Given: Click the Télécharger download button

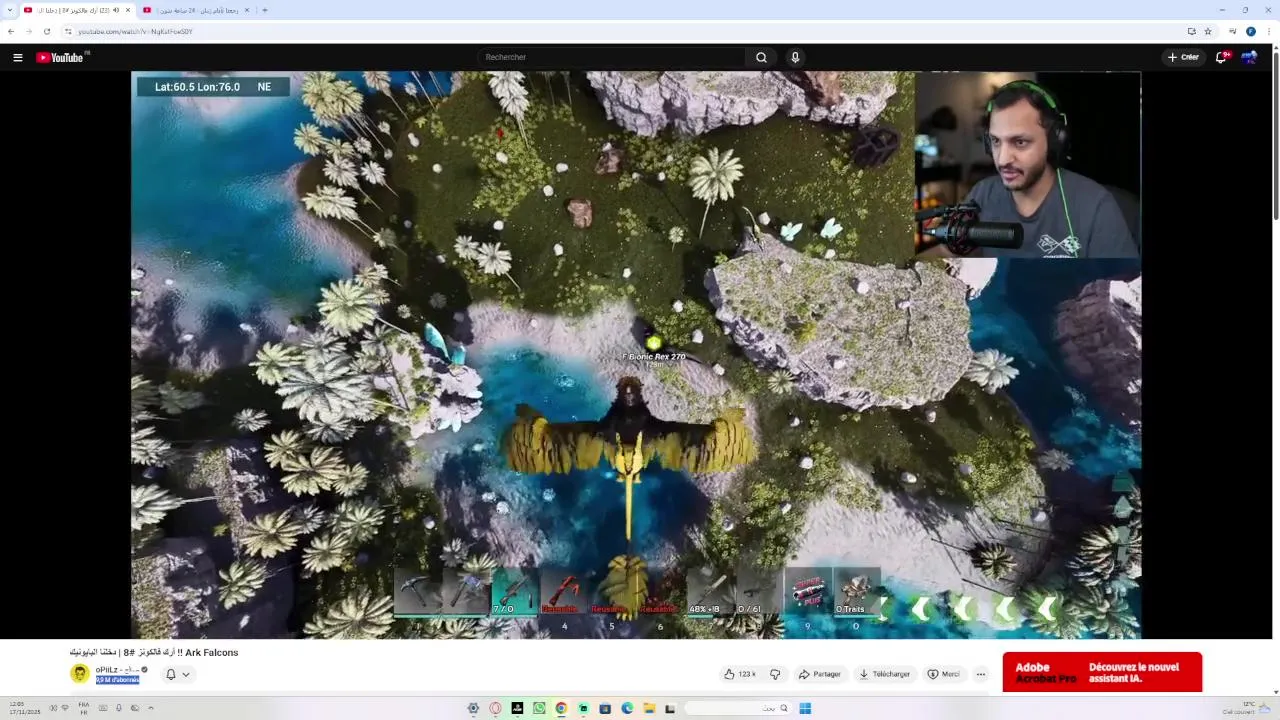Looking at the screenshot, I should 885,674.
